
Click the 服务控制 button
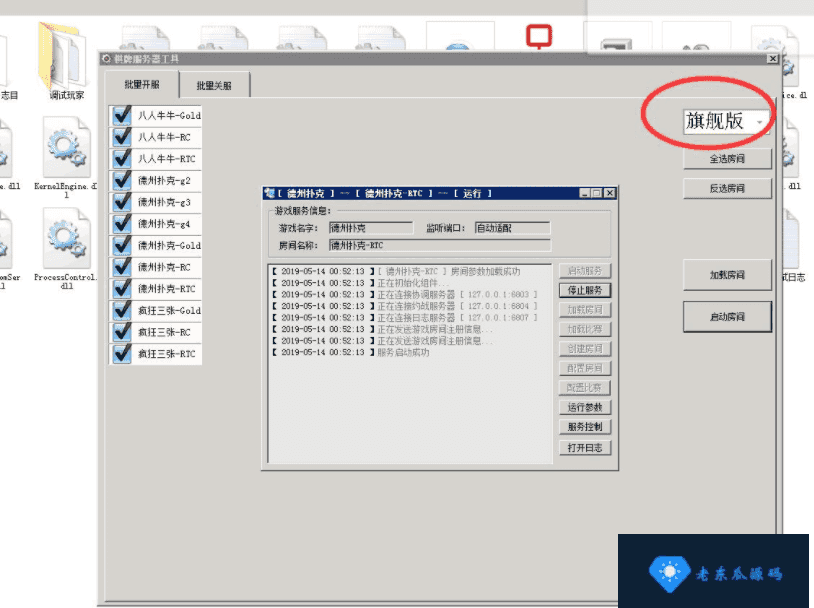[585, 427]
